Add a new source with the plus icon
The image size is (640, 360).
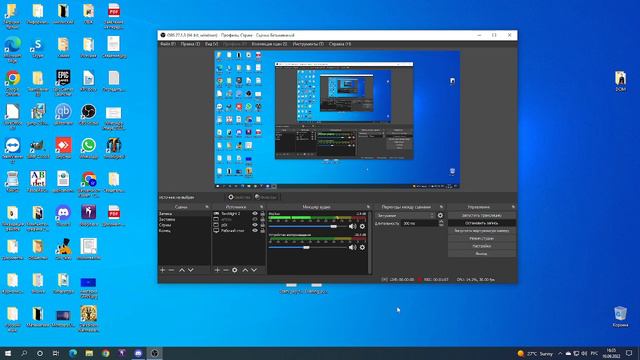click(x=217, y=270)
